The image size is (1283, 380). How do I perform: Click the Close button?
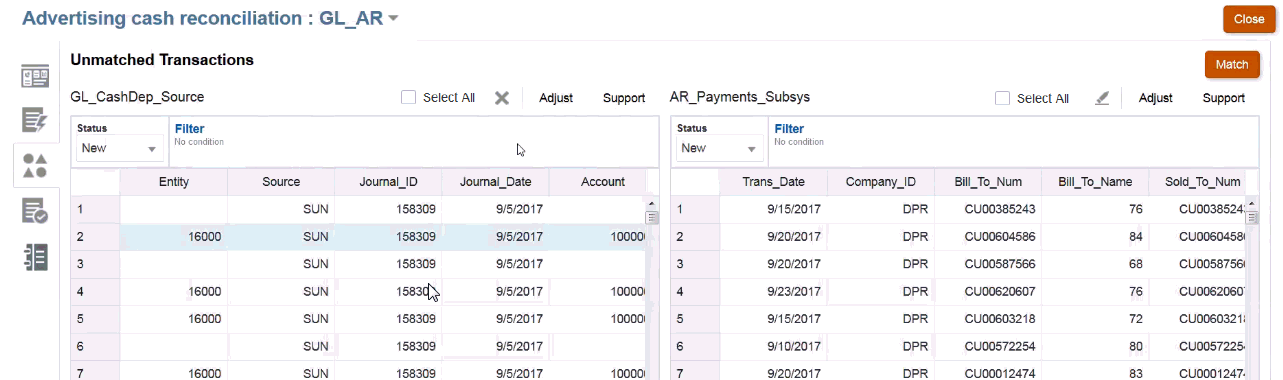click(x=1249, y=19)
